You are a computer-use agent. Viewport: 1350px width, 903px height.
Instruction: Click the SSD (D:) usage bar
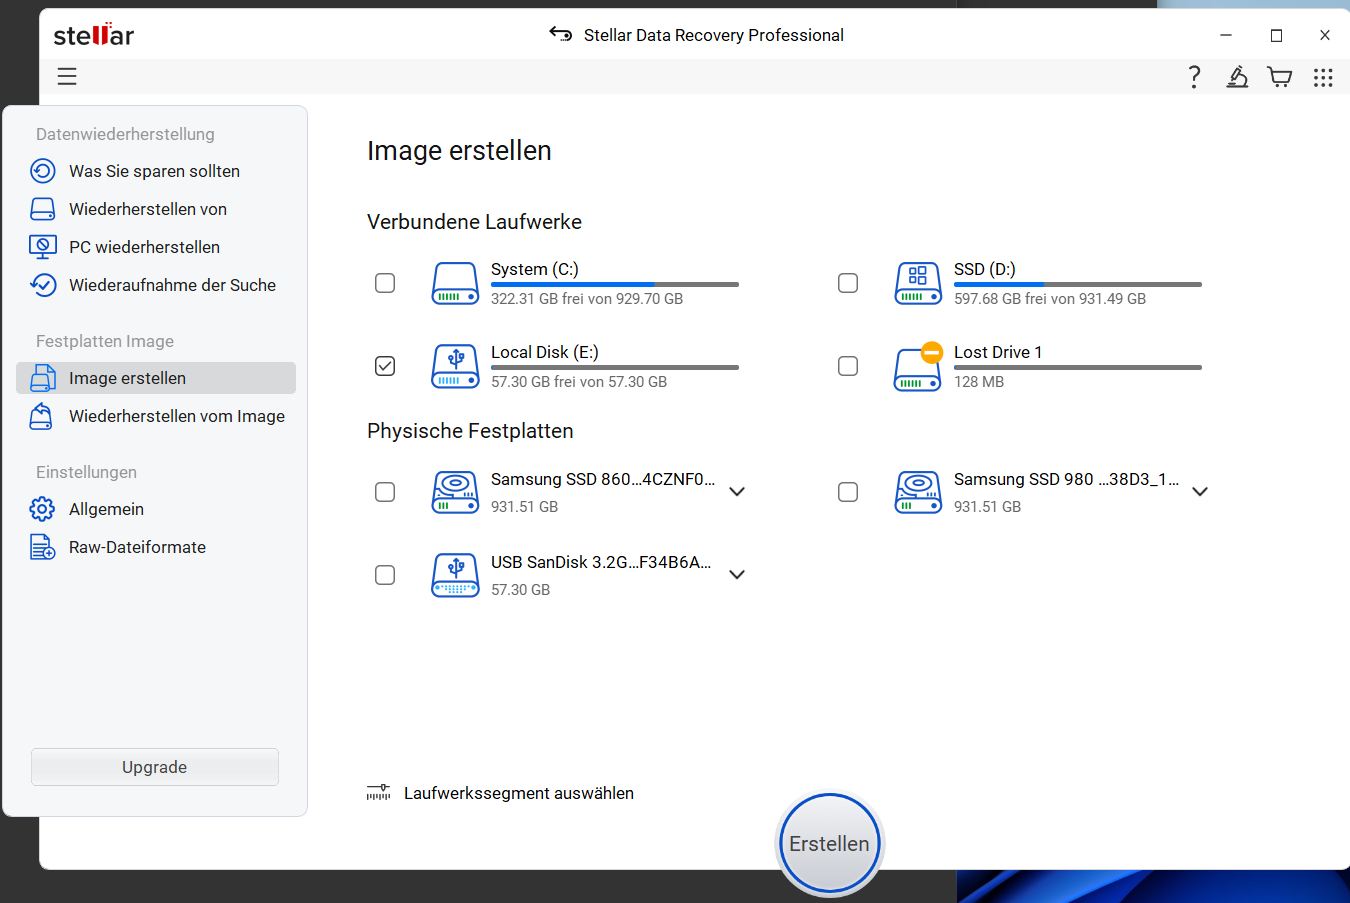click(x=1078, y=285)
